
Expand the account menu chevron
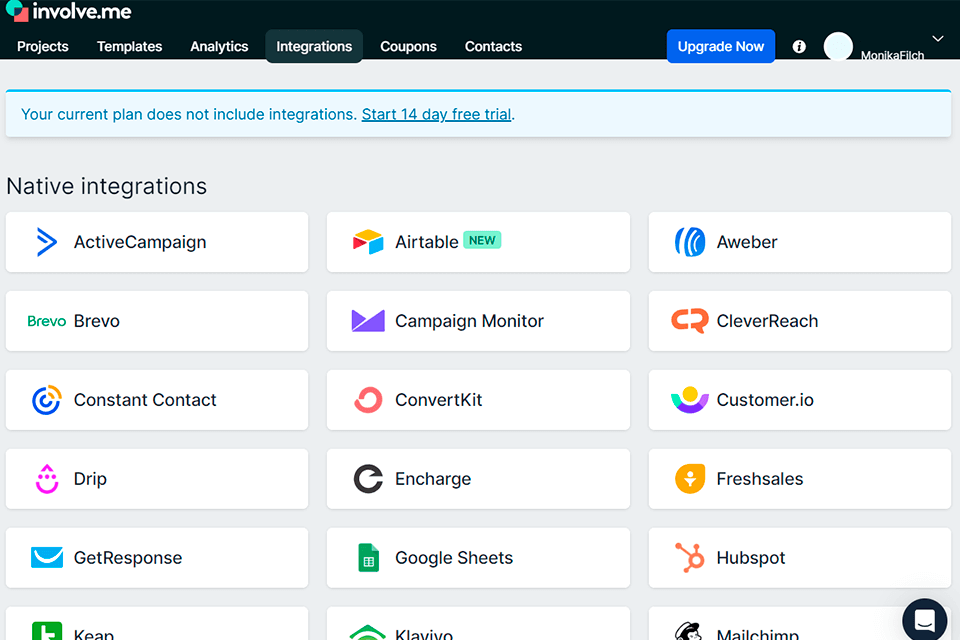(x=937, y=39)
